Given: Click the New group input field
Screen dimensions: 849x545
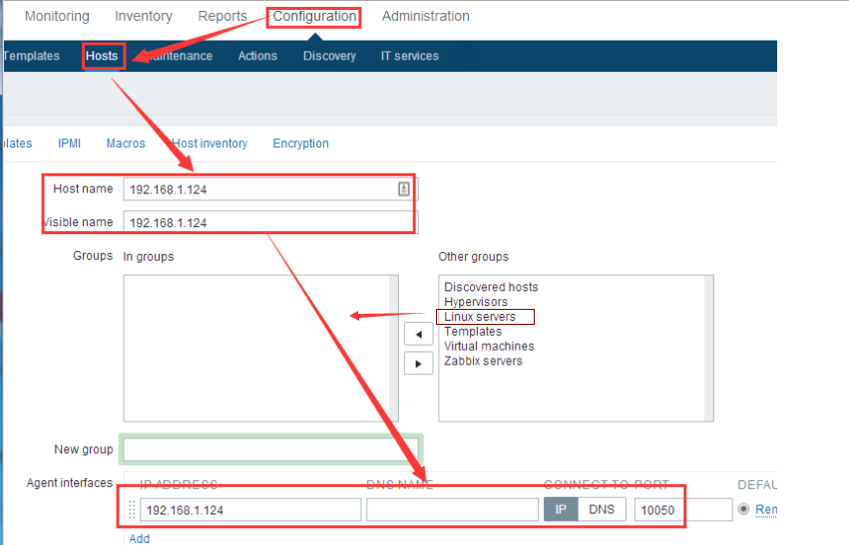Looking at the screenshot, I should point(271,449).
